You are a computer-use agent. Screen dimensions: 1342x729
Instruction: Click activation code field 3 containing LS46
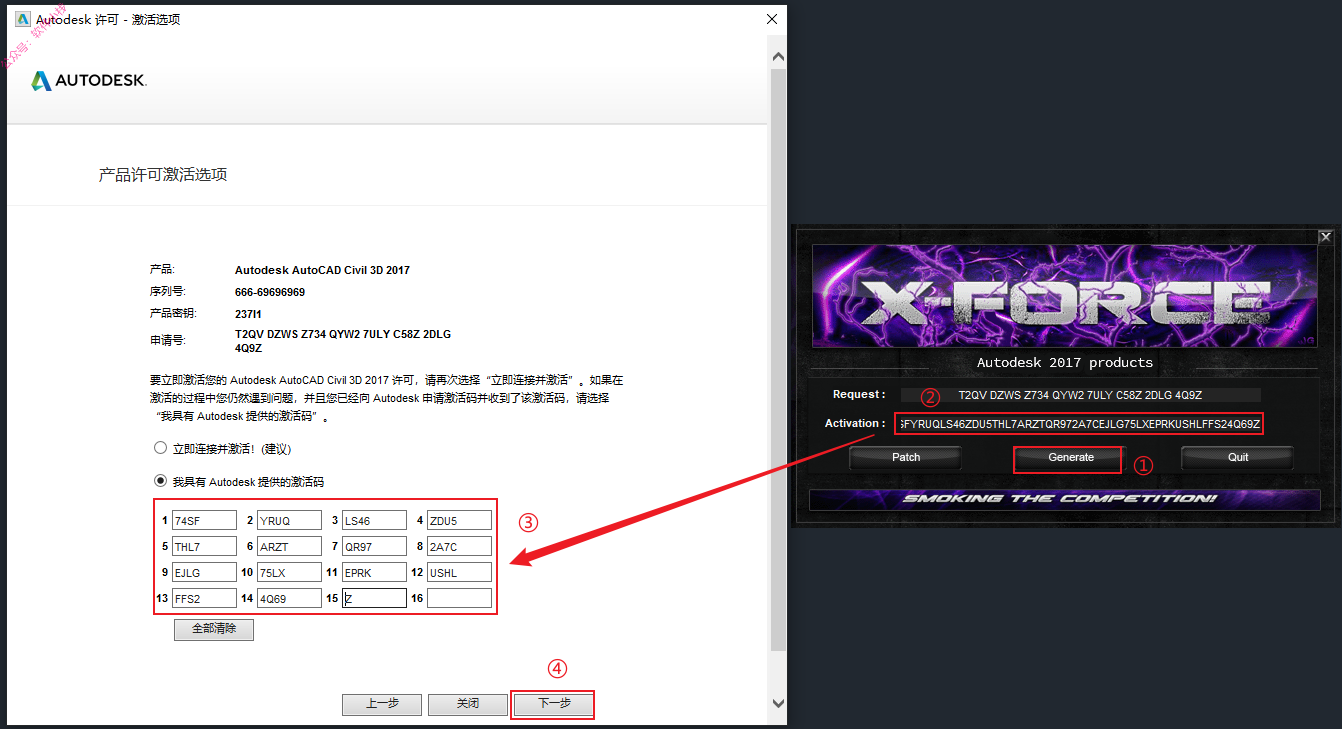374,520
